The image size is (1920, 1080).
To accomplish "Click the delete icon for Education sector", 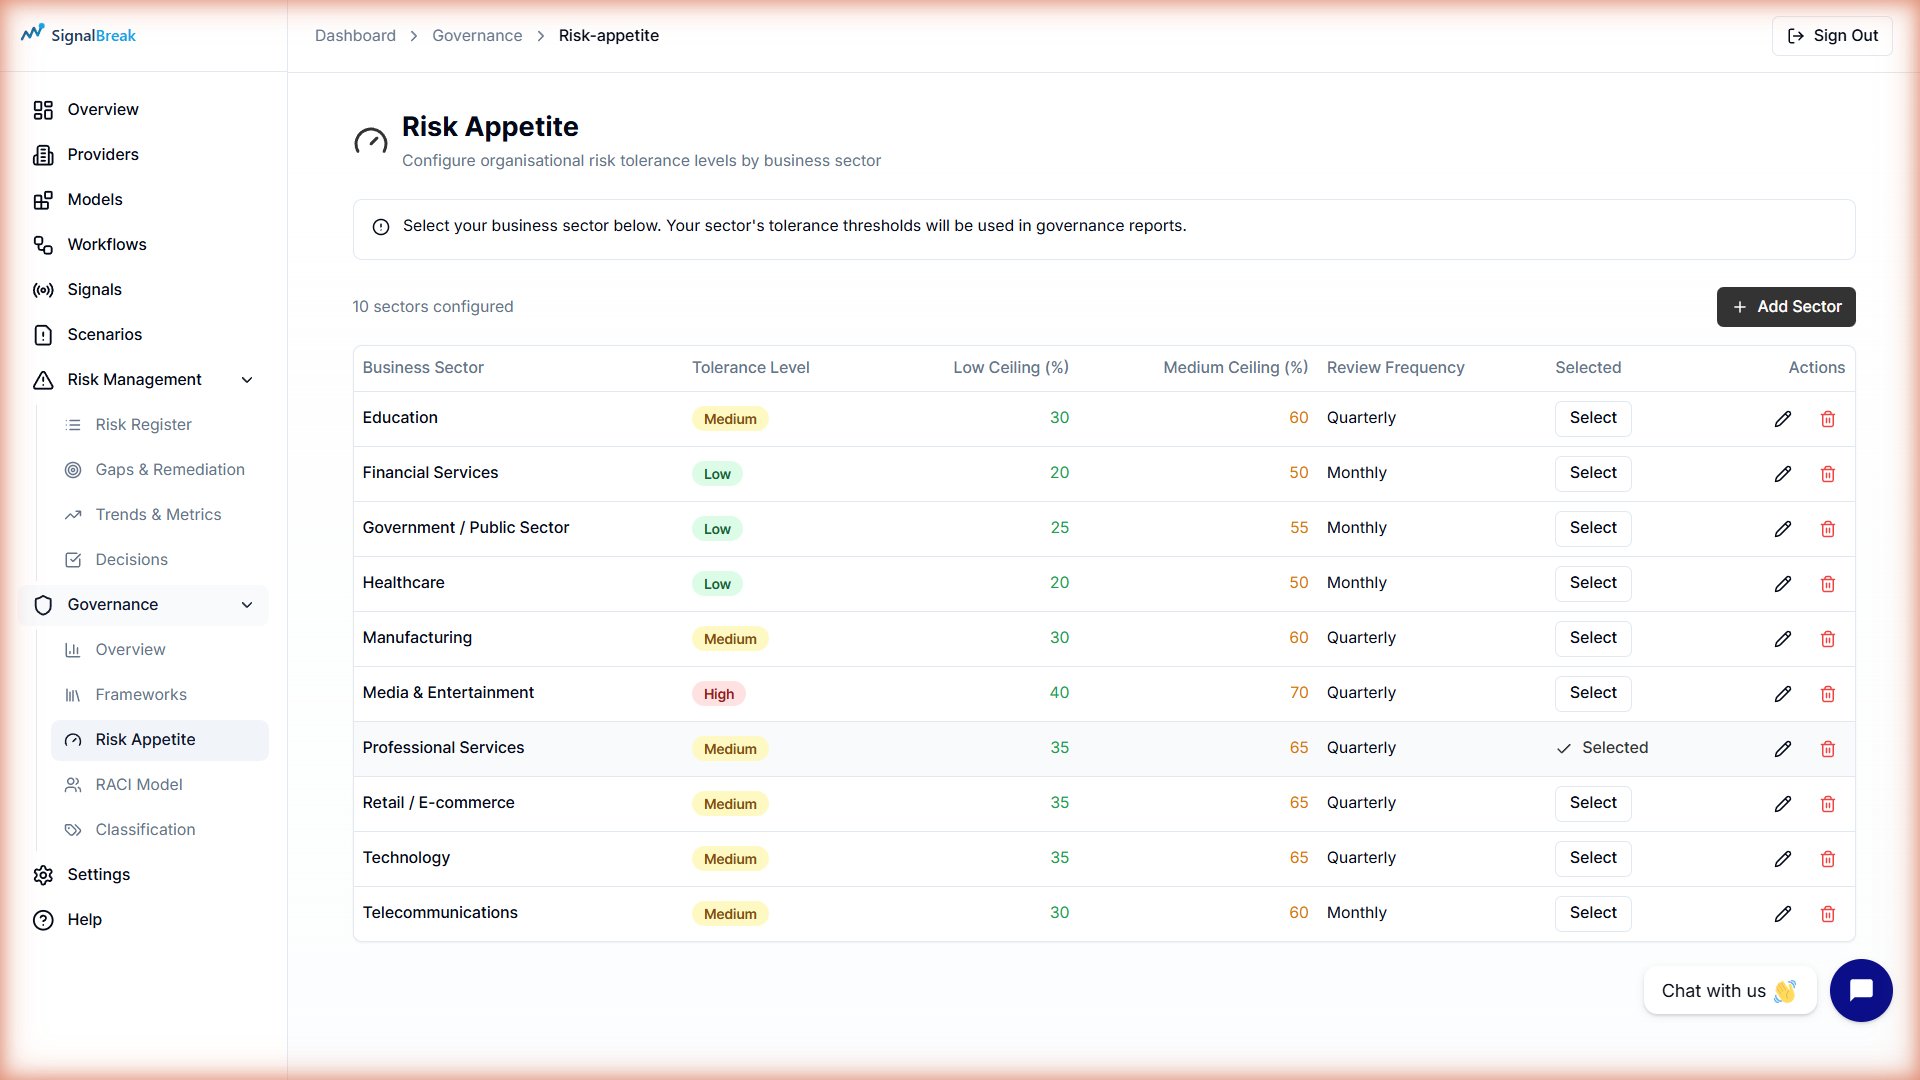I will [x=1829, y=419].
